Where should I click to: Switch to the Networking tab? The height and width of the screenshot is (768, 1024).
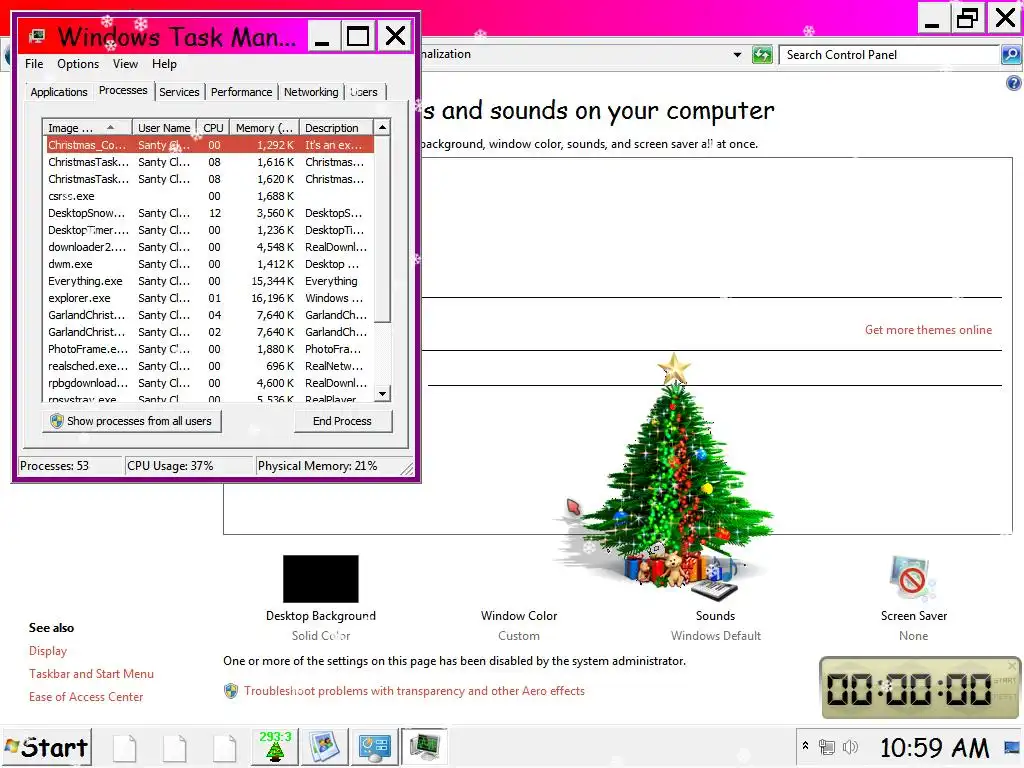click(x=311, y=92)
